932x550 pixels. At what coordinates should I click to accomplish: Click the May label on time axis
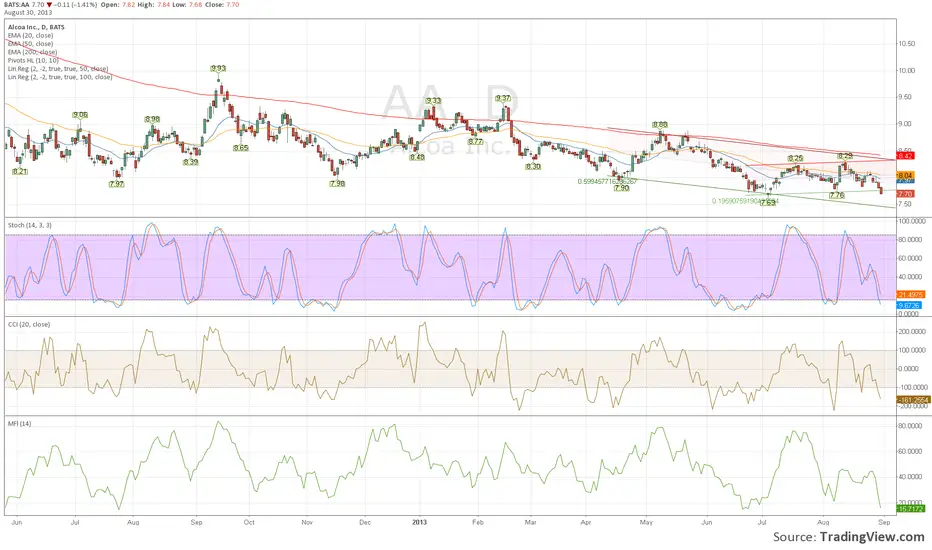click(x=646, y=523)
